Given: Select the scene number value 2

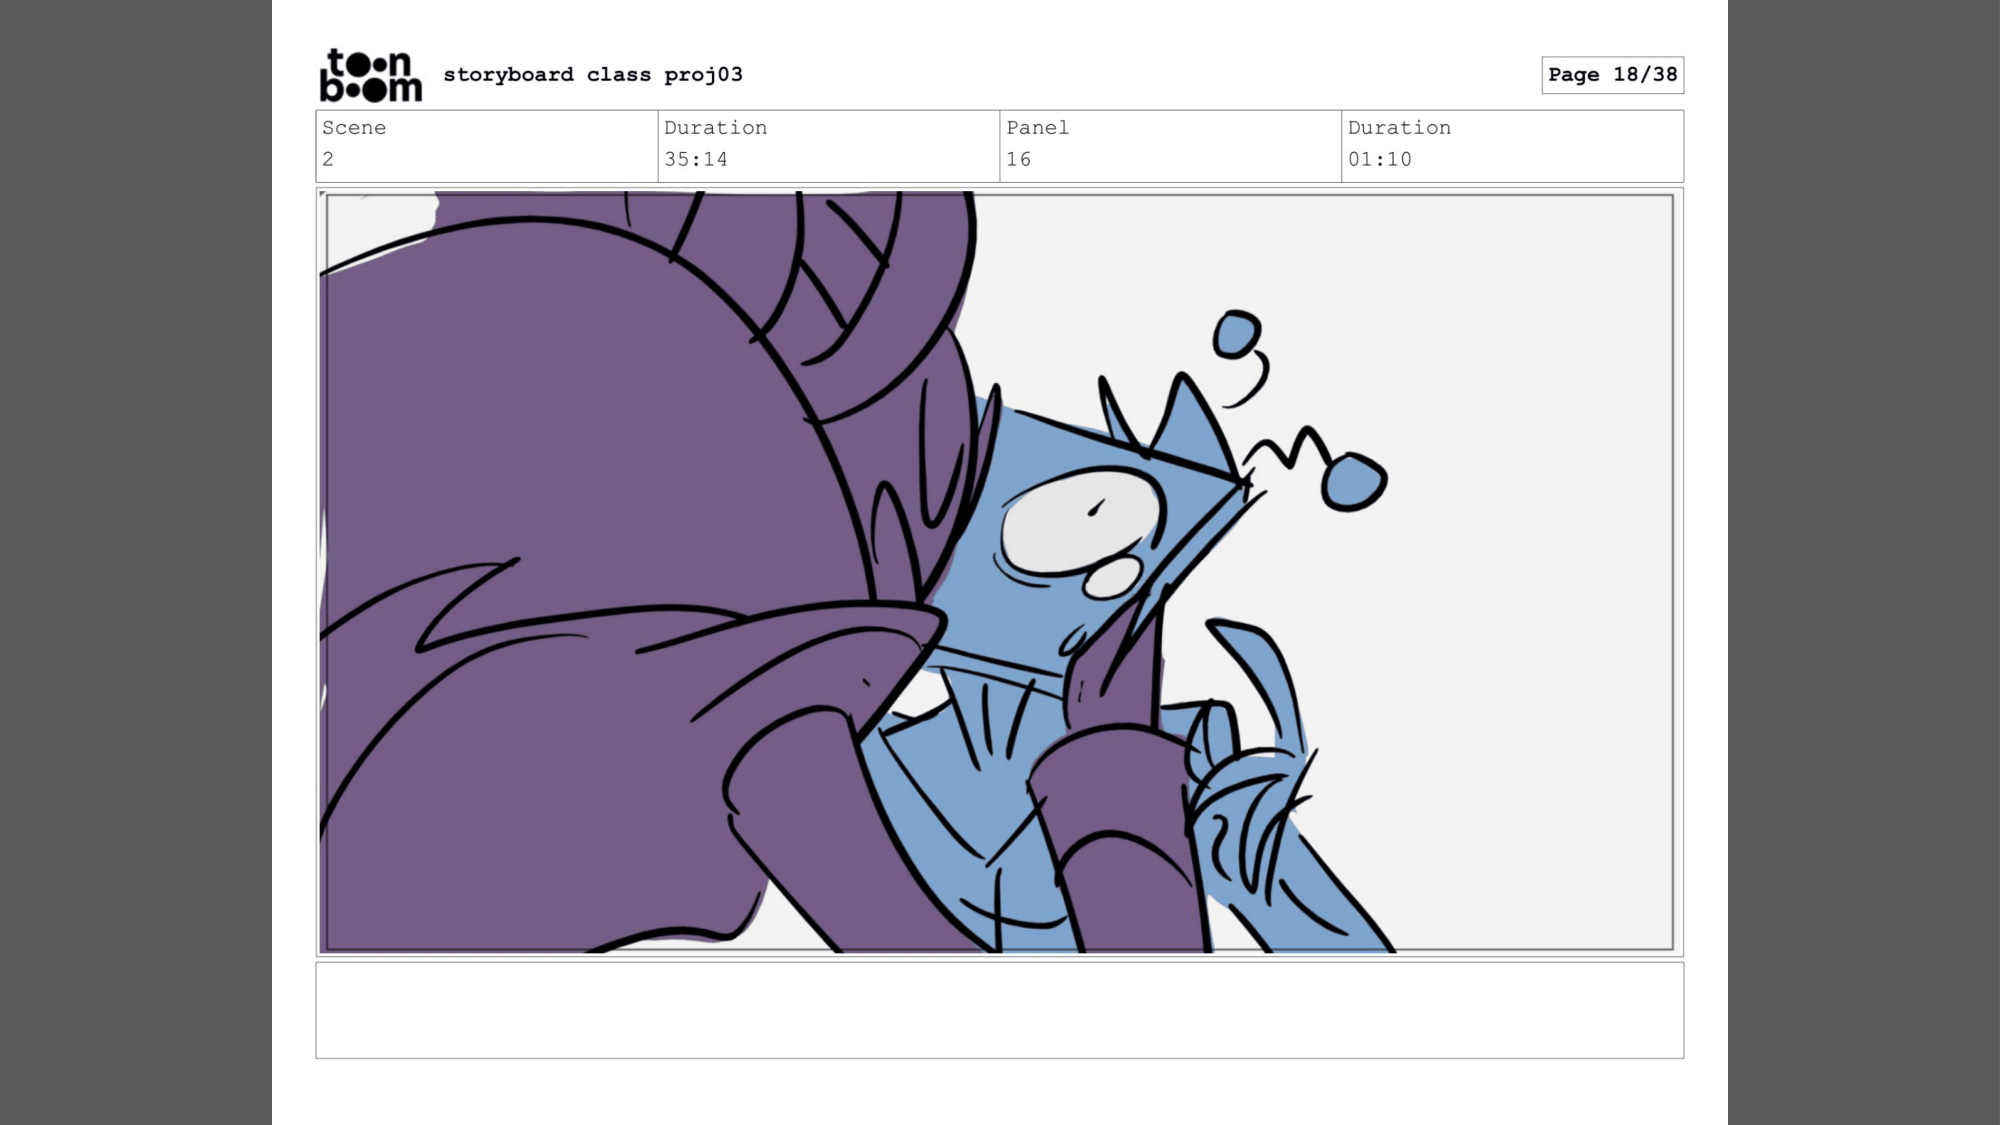Looking at the screenshot, I should 328,159.
